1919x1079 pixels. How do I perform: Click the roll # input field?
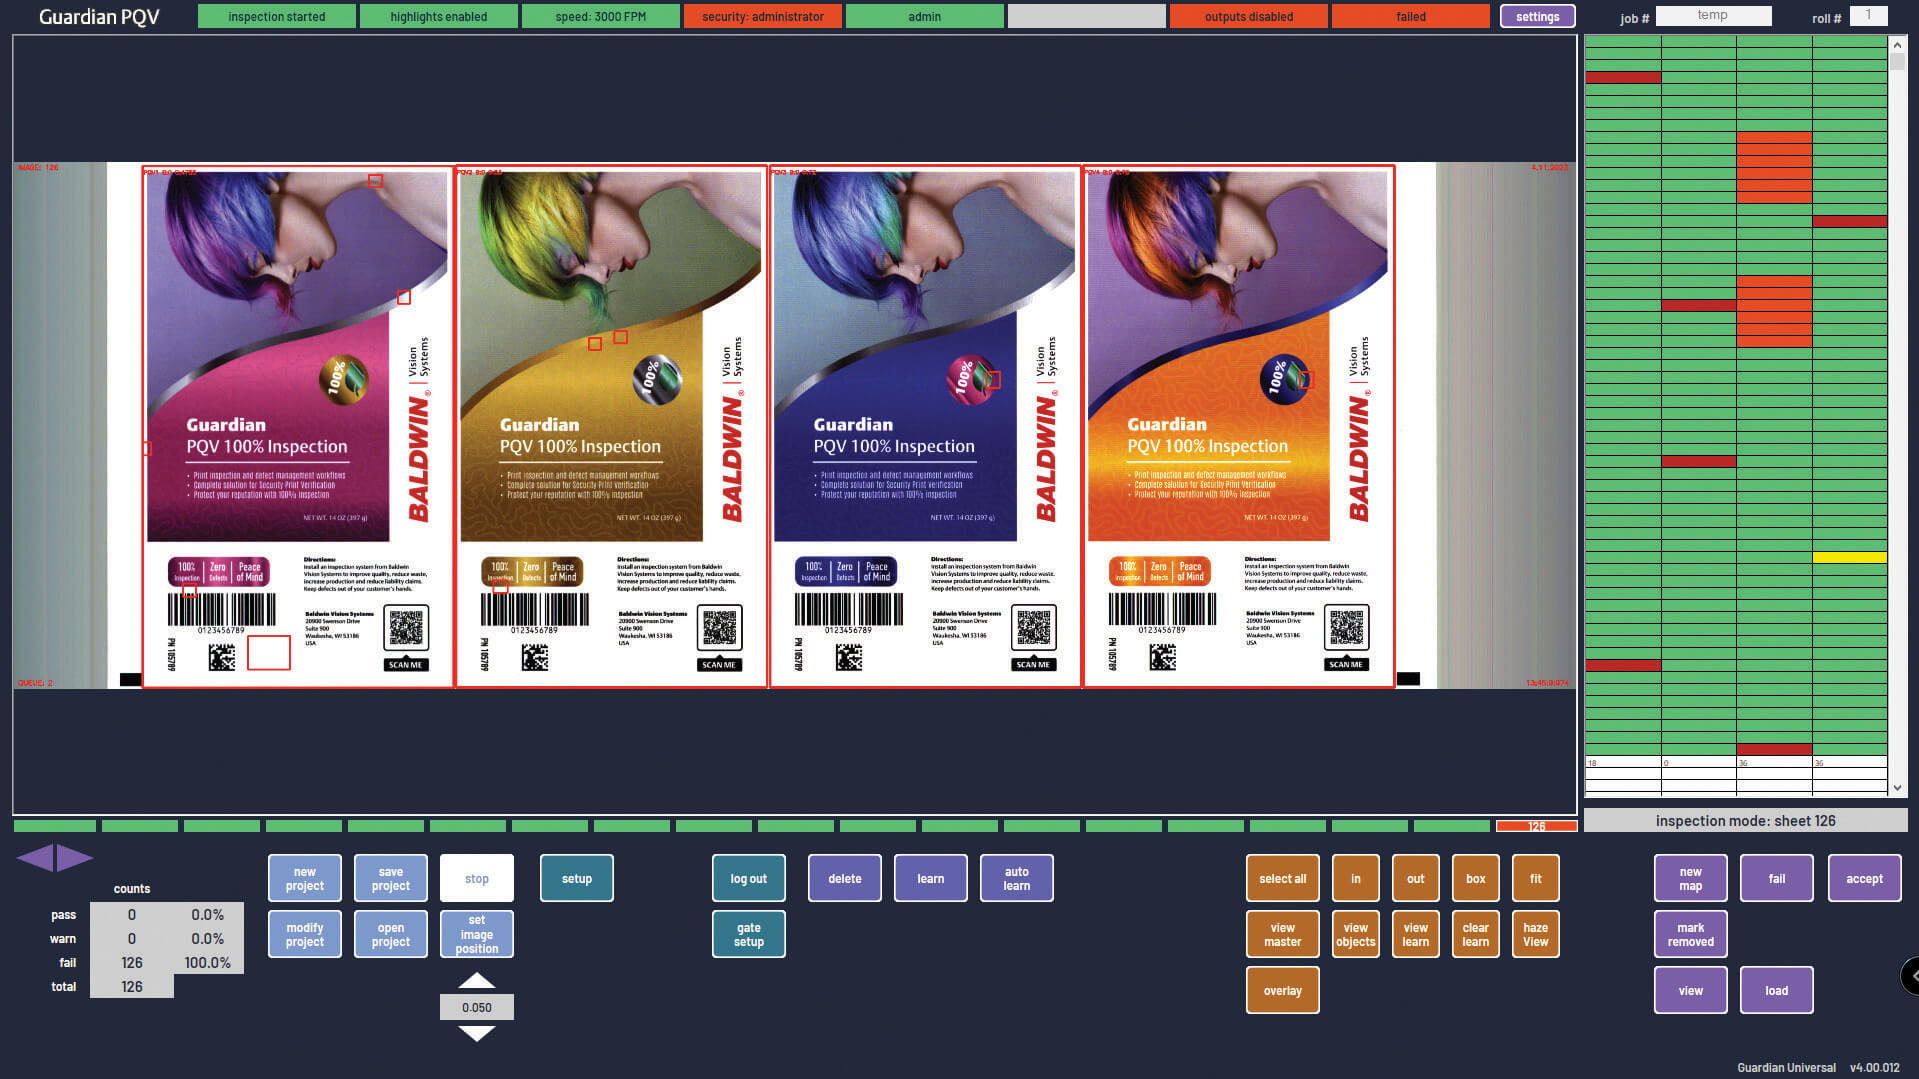(1869, 15)
